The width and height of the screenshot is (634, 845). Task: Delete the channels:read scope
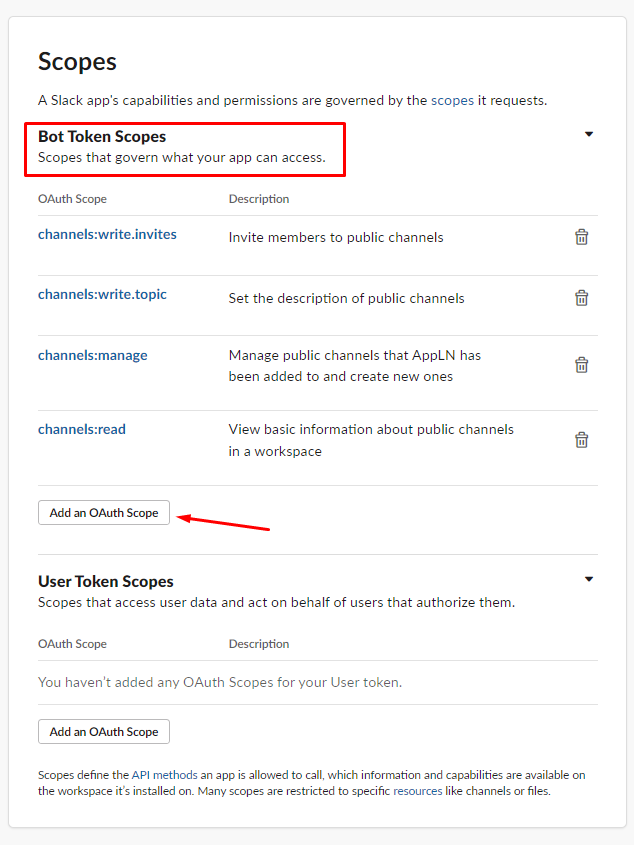point(581,440)
